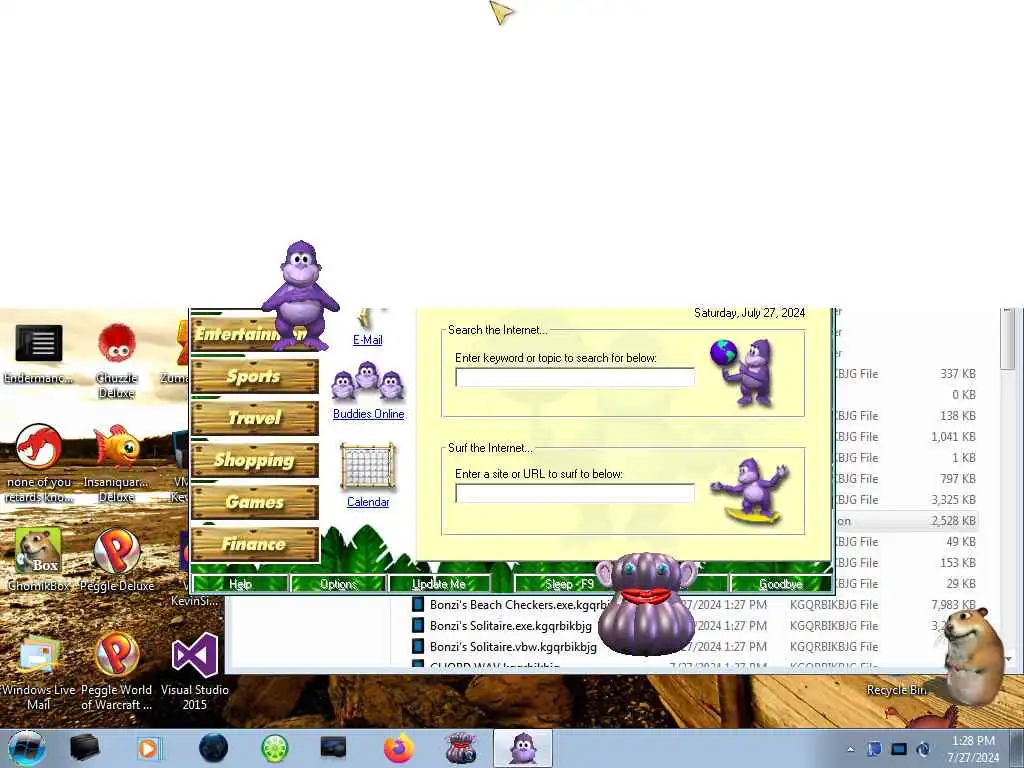Screen dimensions: 1024x768
Task: Open the Insaniquarium Deluxe goldfish icon
Action: click(x=117, y=463)
